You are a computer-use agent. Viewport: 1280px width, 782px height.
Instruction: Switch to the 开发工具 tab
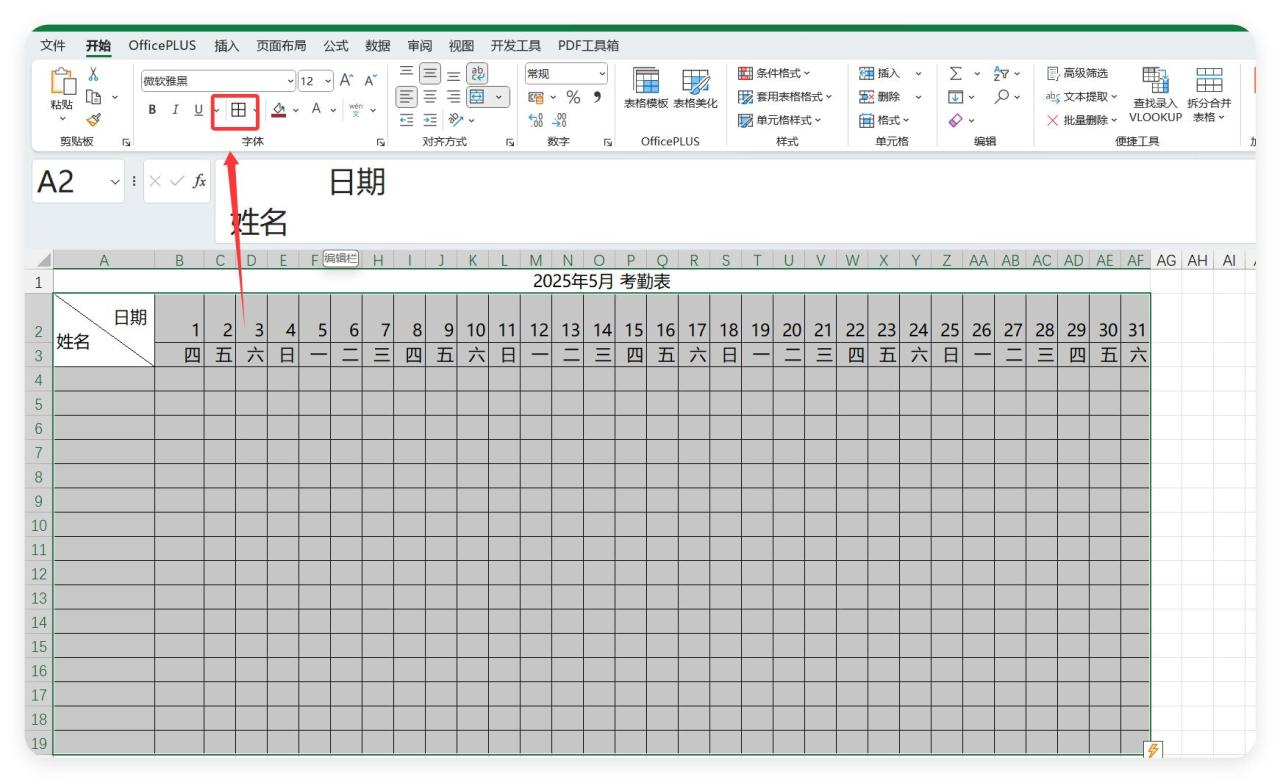(x=516, y=45)
